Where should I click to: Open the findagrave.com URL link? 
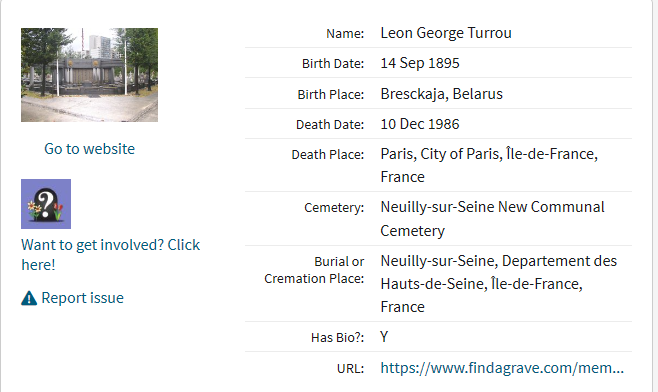(x=502, y=368)
